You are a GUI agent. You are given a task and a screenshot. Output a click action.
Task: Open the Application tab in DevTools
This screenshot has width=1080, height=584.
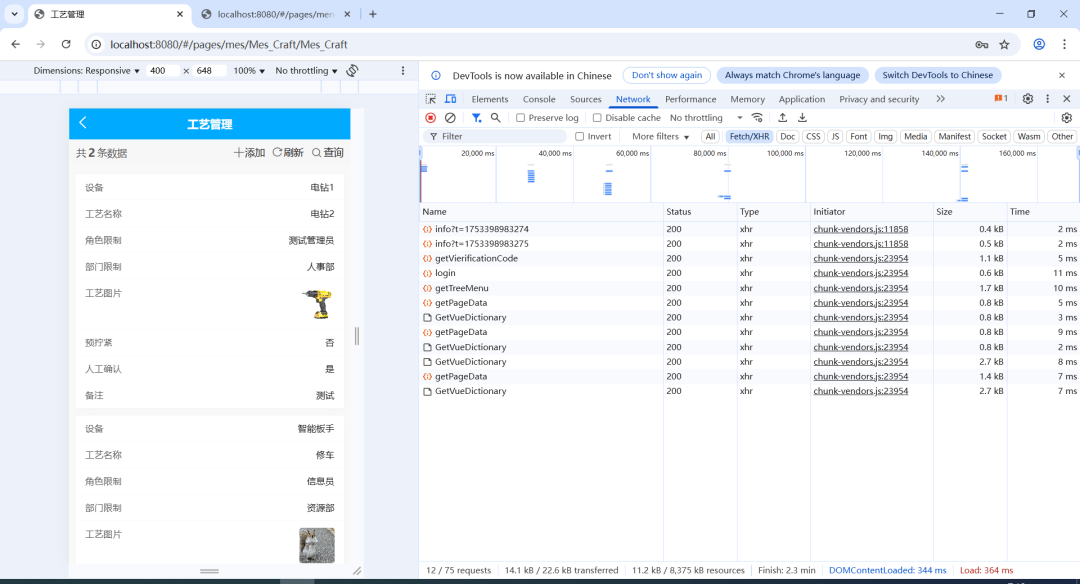click(801, 99)
